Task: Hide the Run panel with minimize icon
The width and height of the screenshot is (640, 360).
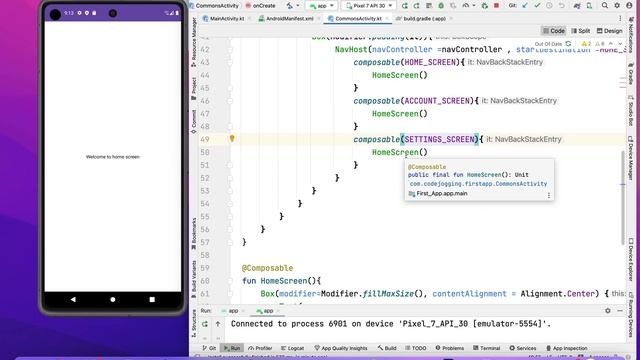Action: (620, 311)
